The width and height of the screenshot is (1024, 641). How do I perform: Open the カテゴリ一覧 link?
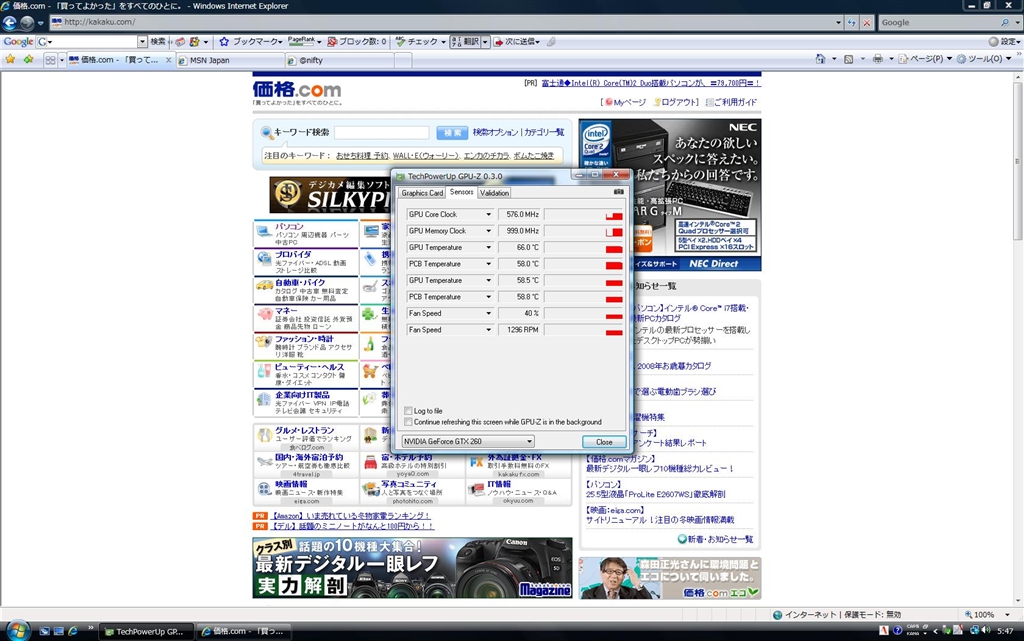tap(544, 132)
